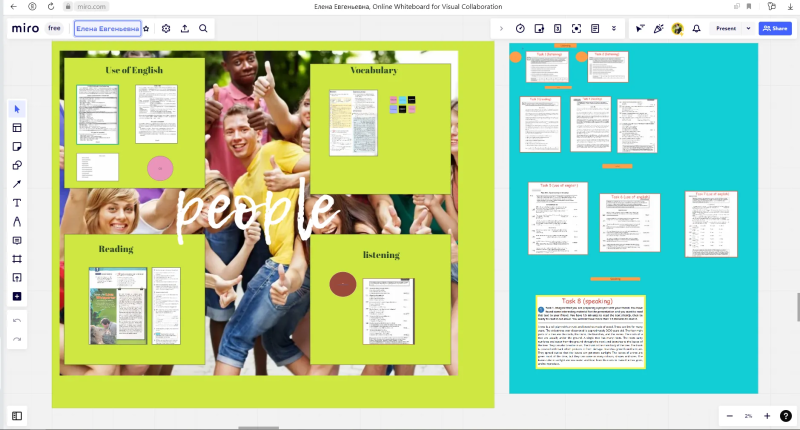
Task: Open board settings gear
Action: (166, 29)
